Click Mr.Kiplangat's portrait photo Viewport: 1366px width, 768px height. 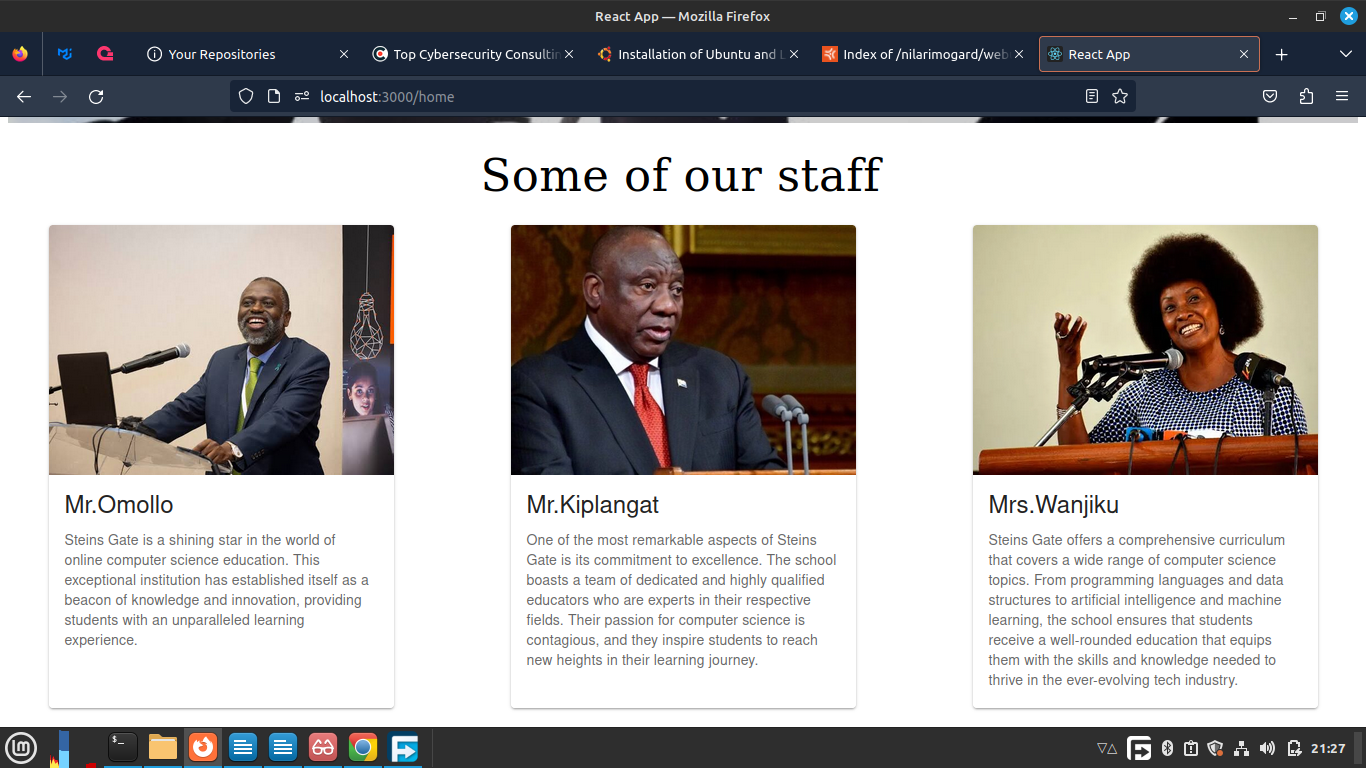683,349
